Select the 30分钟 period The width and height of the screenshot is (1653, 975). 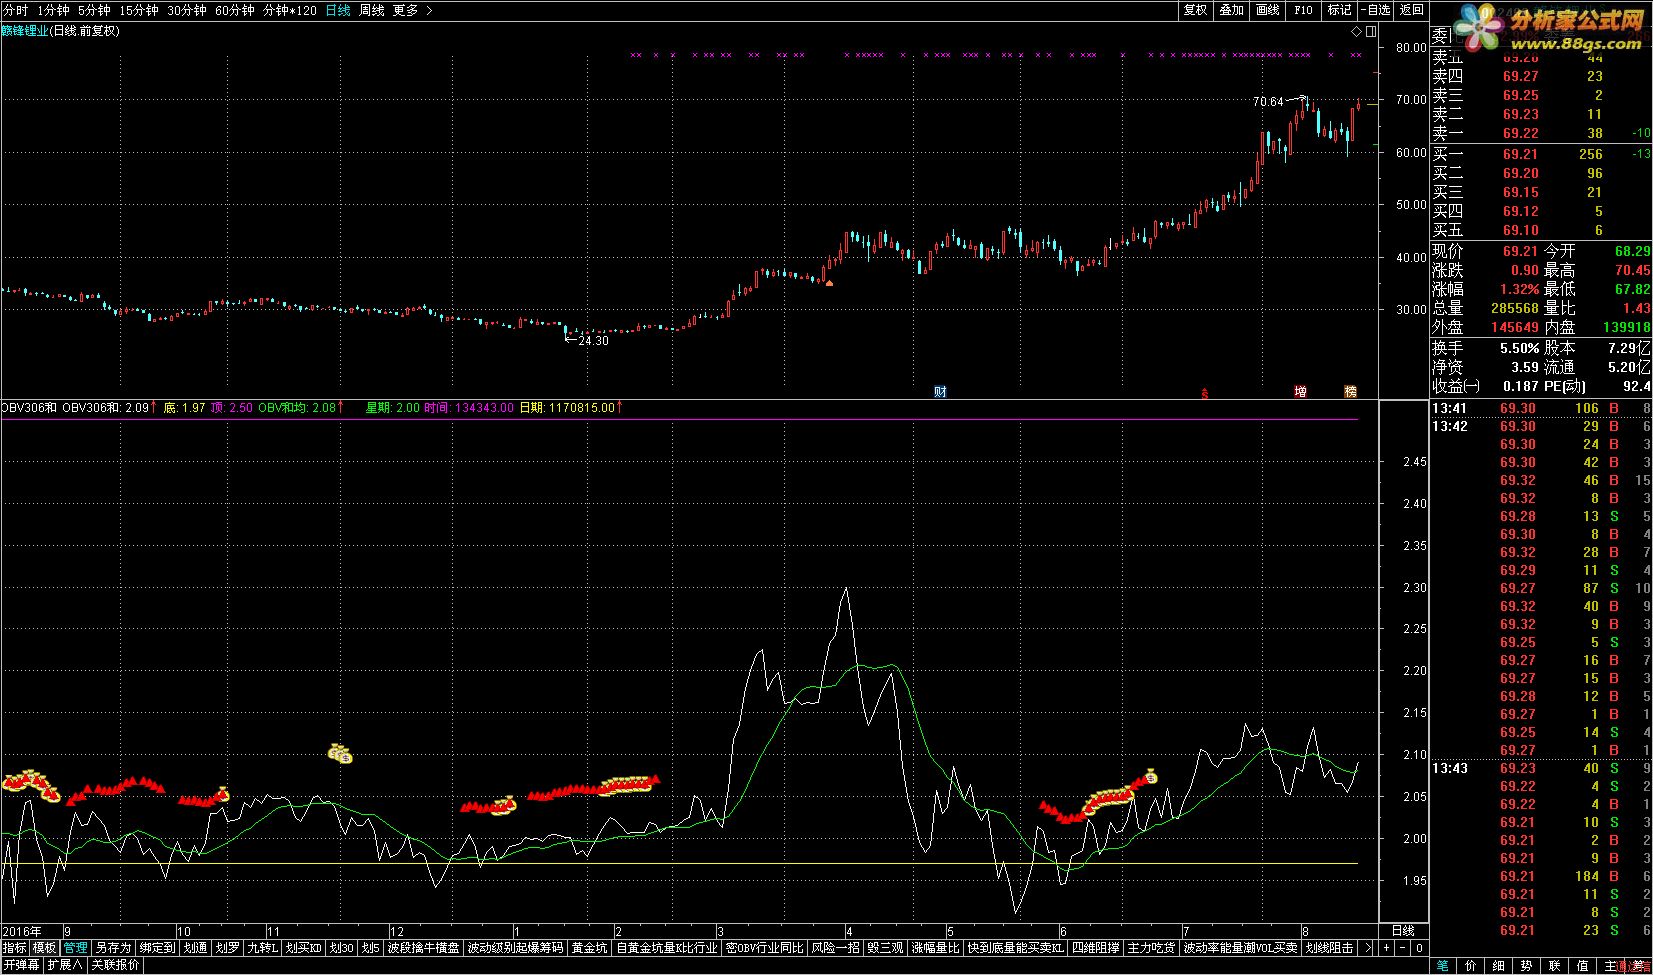click(186, 10)
